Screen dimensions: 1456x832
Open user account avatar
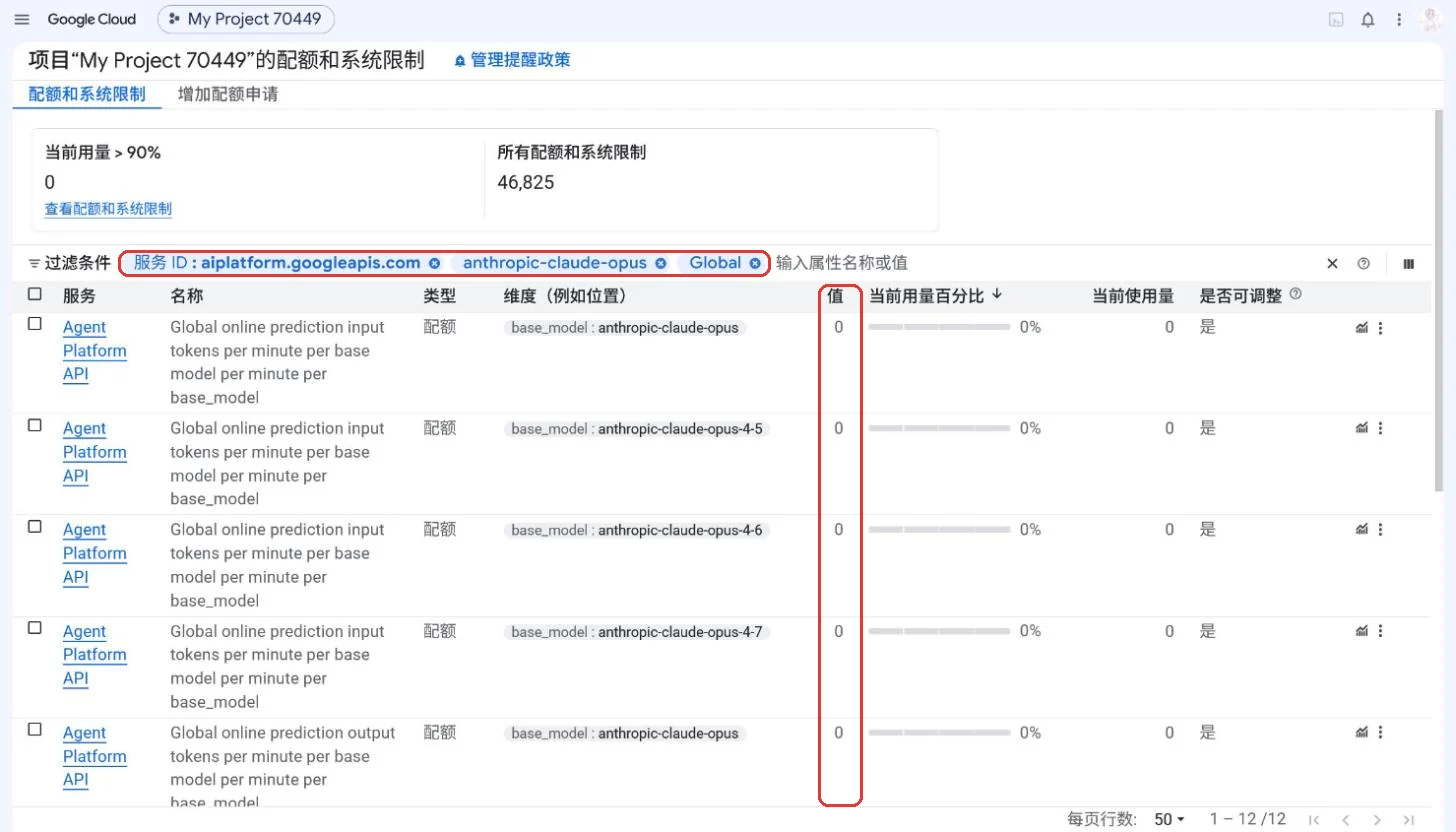(x=1431, y=19)
